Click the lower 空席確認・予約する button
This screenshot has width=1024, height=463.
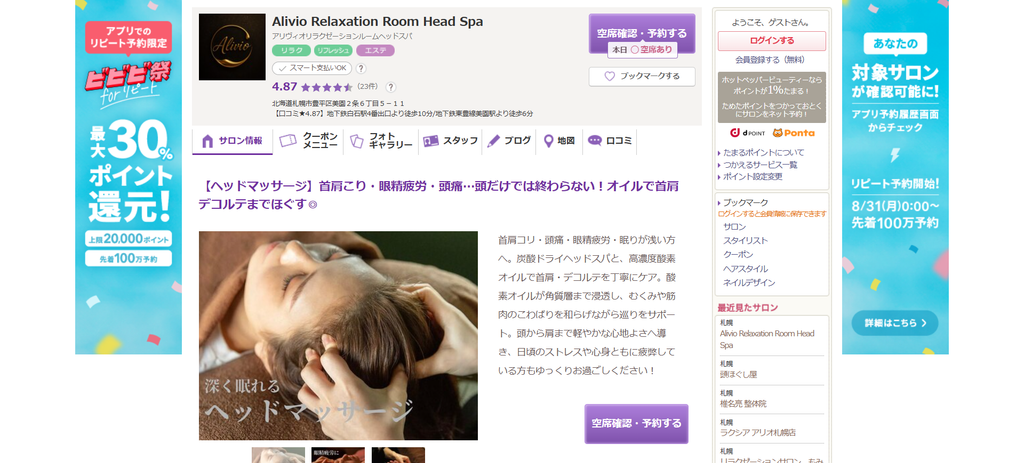pos(636,424)
